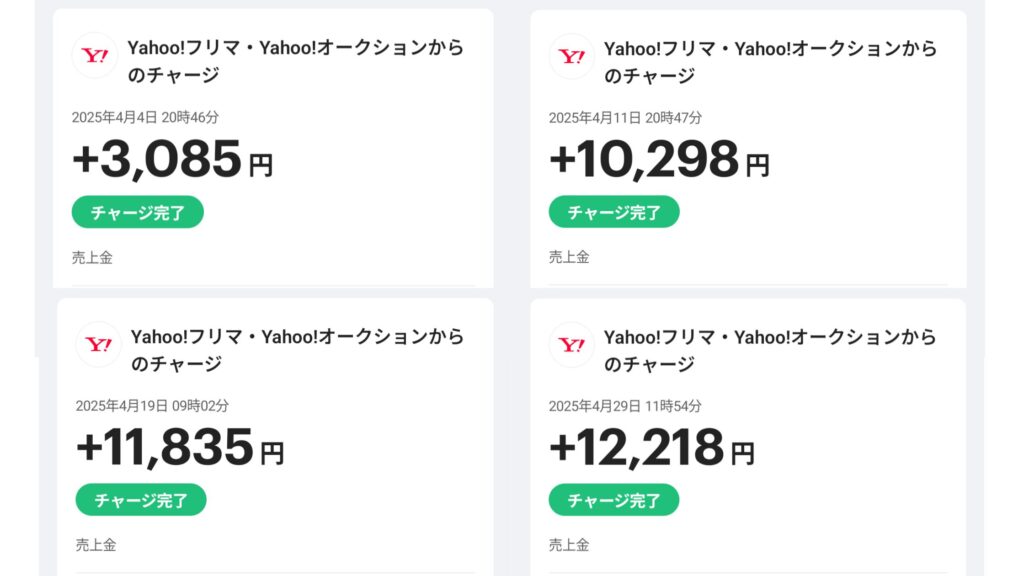Tap チャージ完了 badge for April 11 charge

pyautogui.click(x=614, y=212)
